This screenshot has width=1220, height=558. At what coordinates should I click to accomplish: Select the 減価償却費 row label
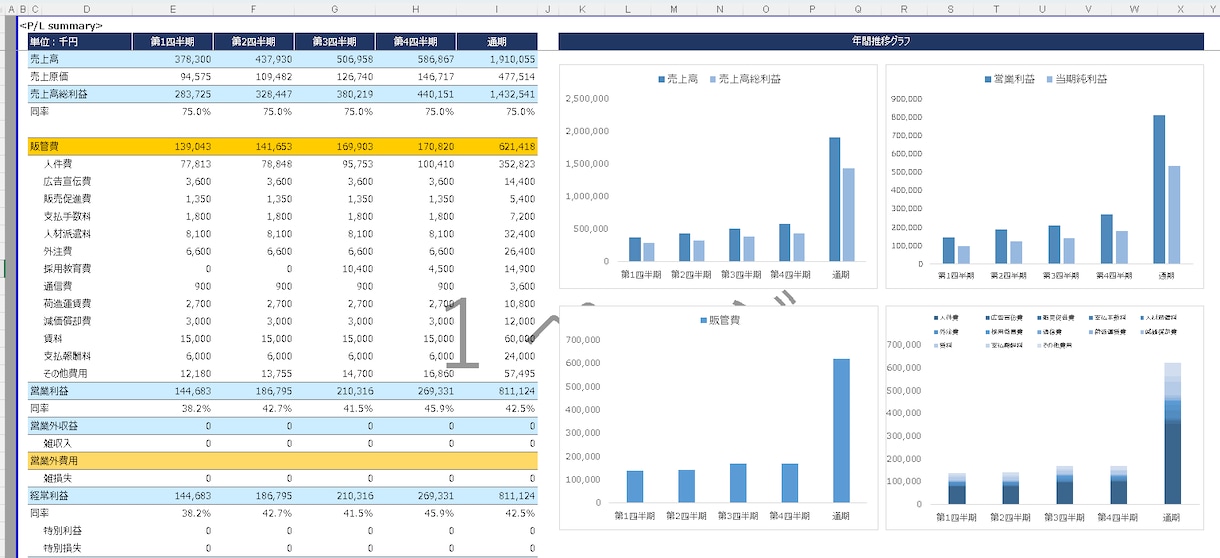(x=67, y=321)
